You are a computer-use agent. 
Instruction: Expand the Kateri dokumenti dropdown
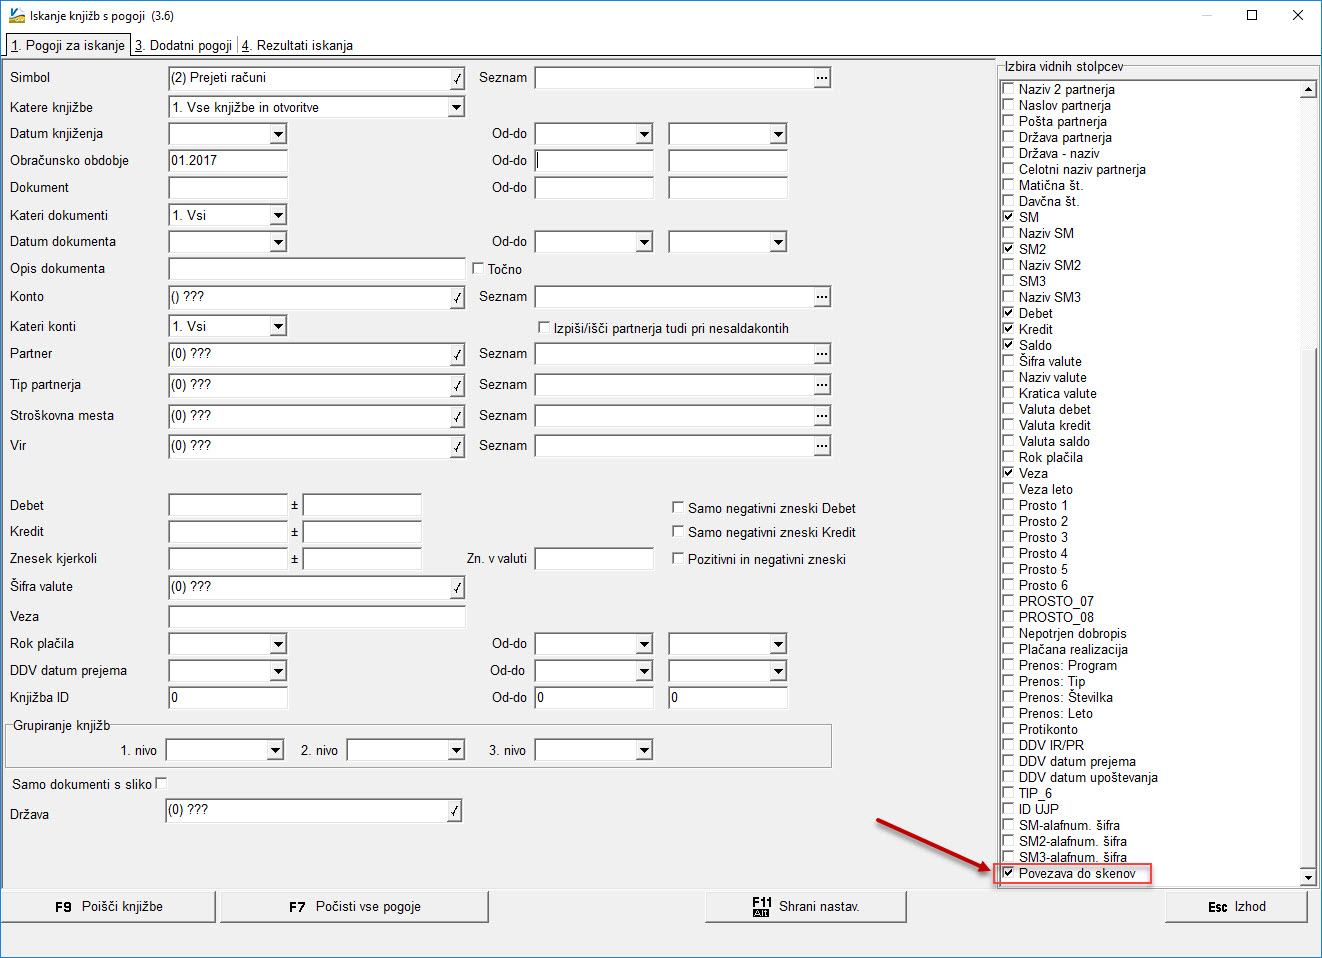point(278,215)
